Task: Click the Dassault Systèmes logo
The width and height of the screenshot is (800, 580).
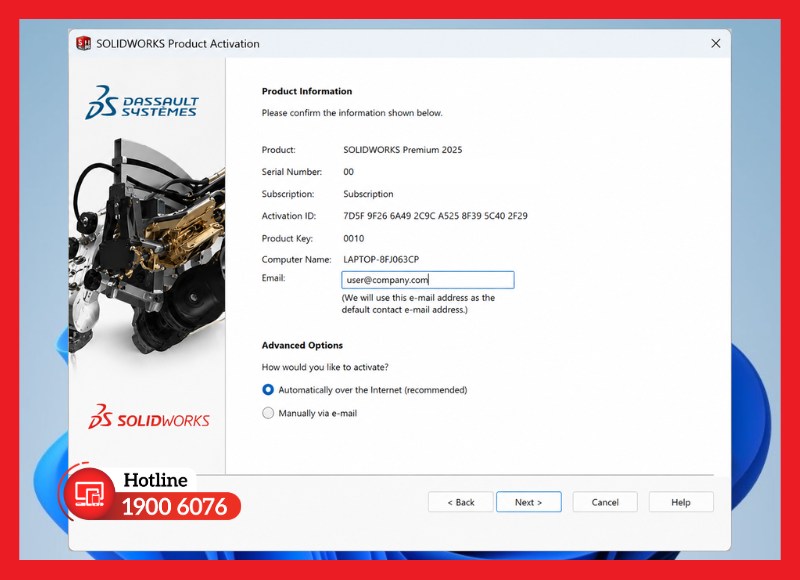Action: point(142,103)
